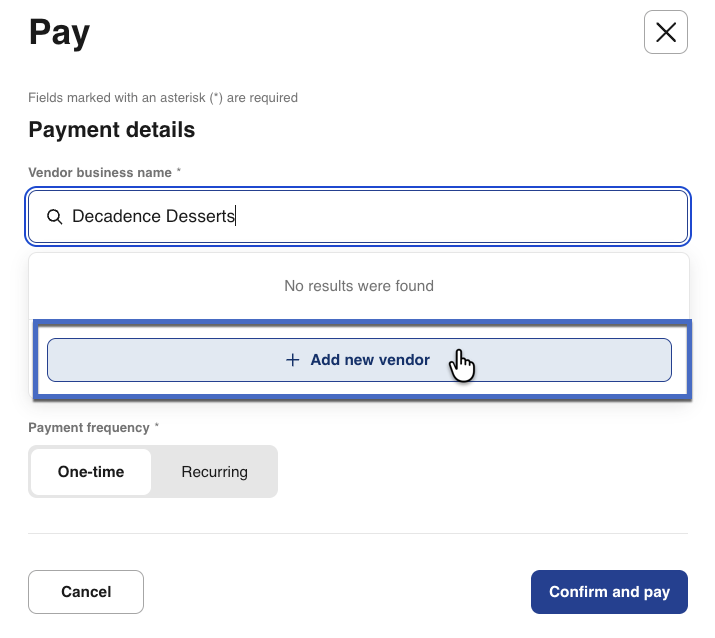Select One-time payment frequency
This screenshot has height=638, width=715.
[x=91, y=472]
